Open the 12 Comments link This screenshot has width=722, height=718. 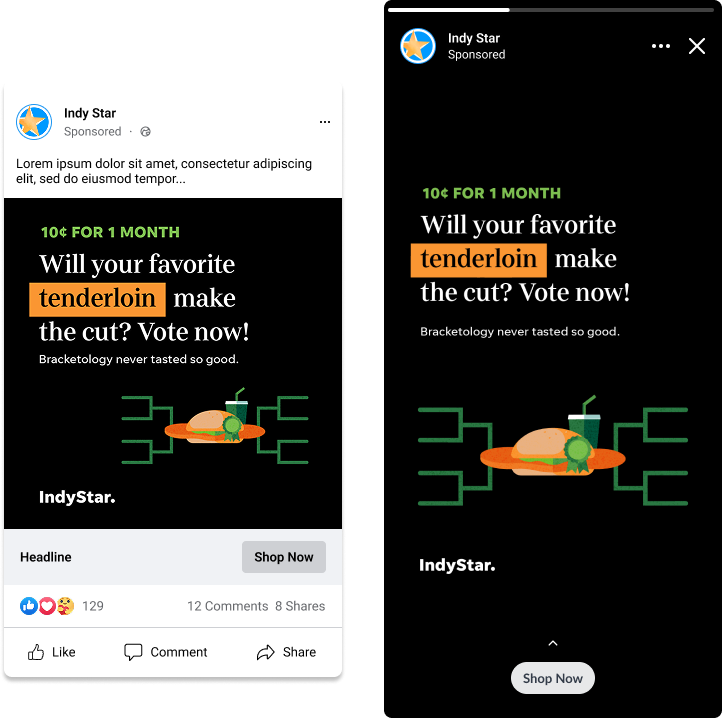228,606
